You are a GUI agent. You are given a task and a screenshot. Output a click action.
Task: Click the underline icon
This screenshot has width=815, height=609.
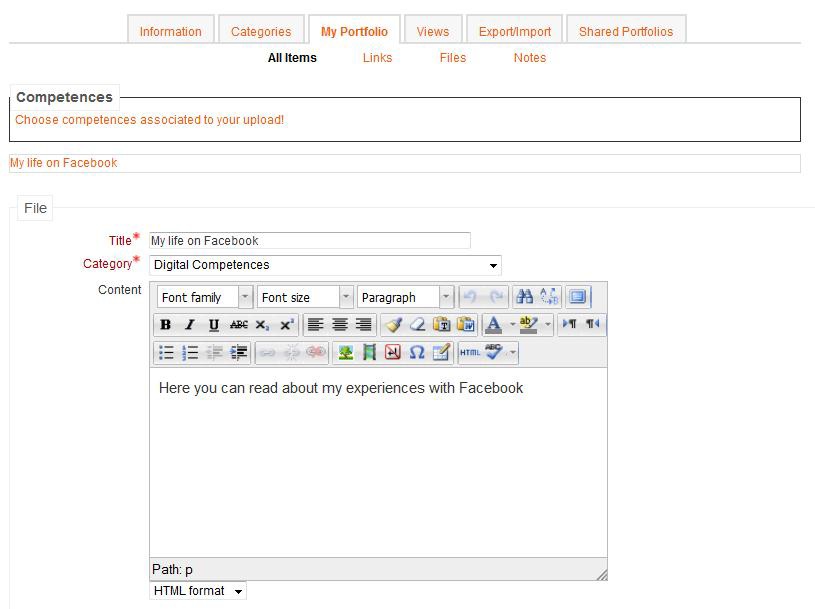click(x=214, y=325)
